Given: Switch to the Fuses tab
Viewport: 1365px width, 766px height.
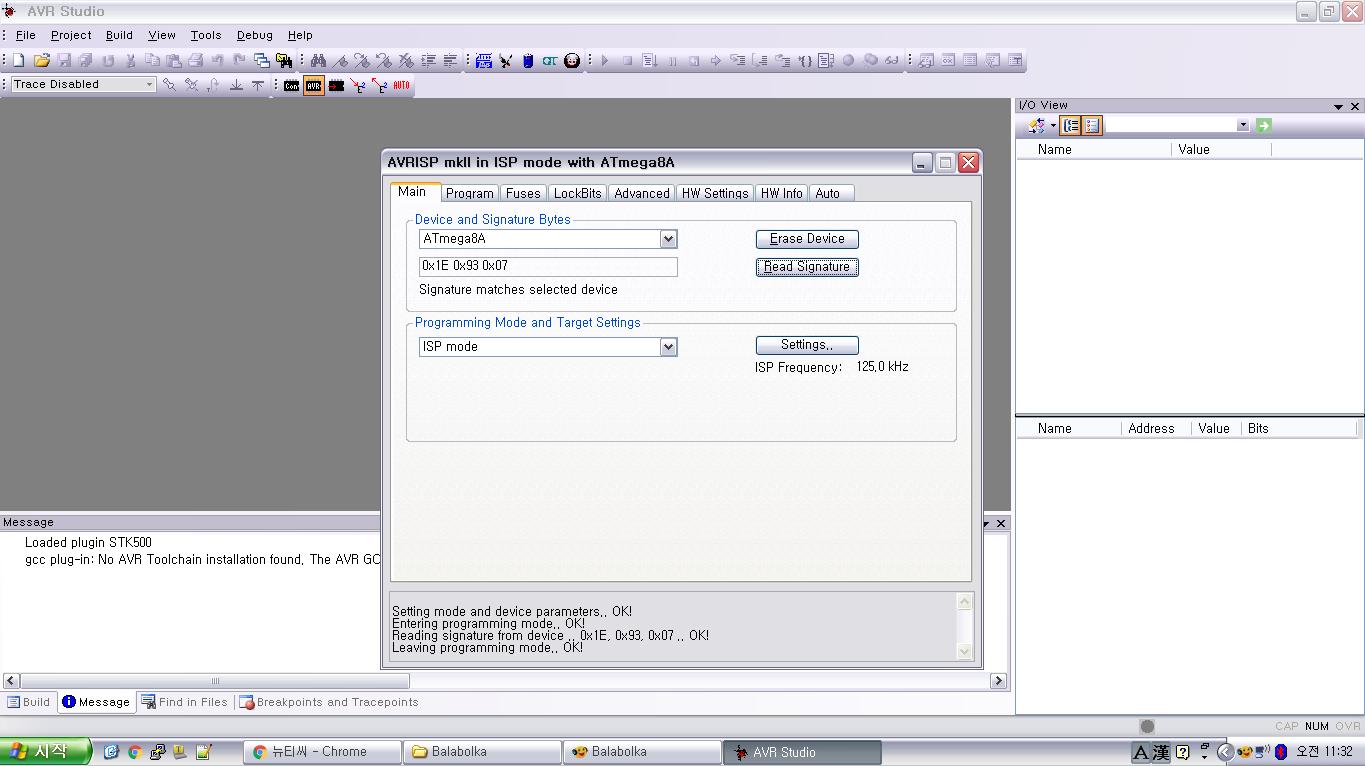Looking at the screenshot, I should [x=522, y=193].
